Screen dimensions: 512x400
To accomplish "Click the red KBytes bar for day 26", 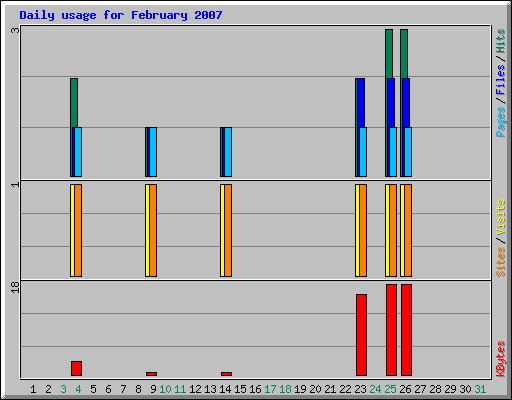I will [x=406, y=330].
